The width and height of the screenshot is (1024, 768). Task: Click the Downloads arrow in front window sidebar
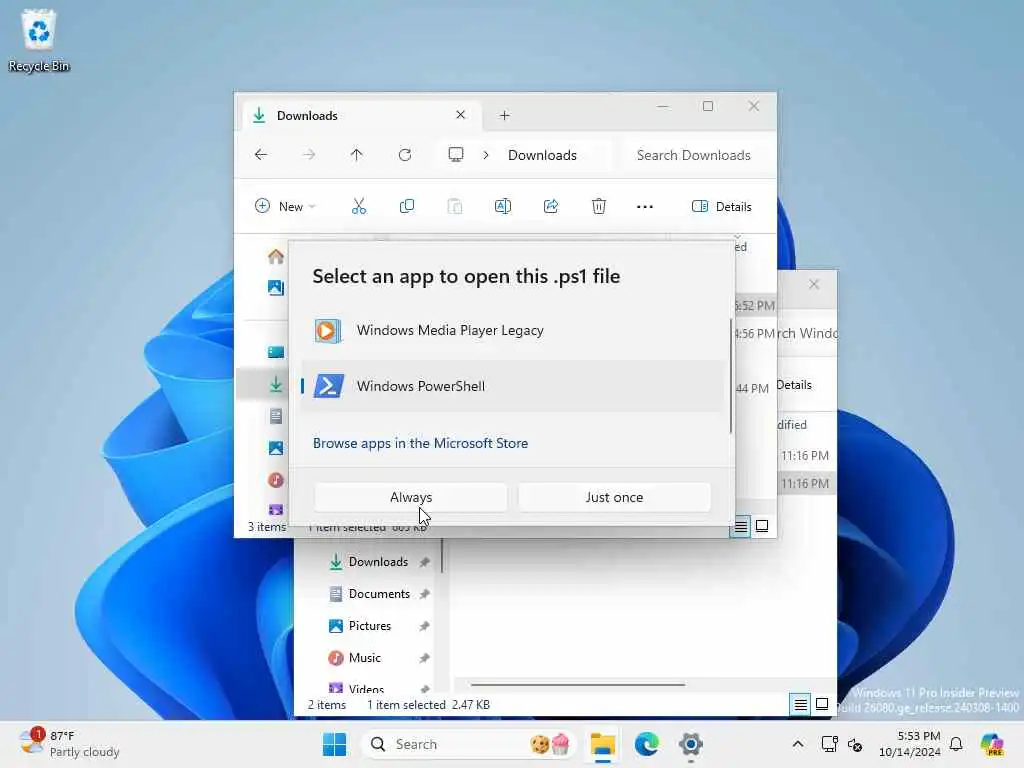point(276,385)
